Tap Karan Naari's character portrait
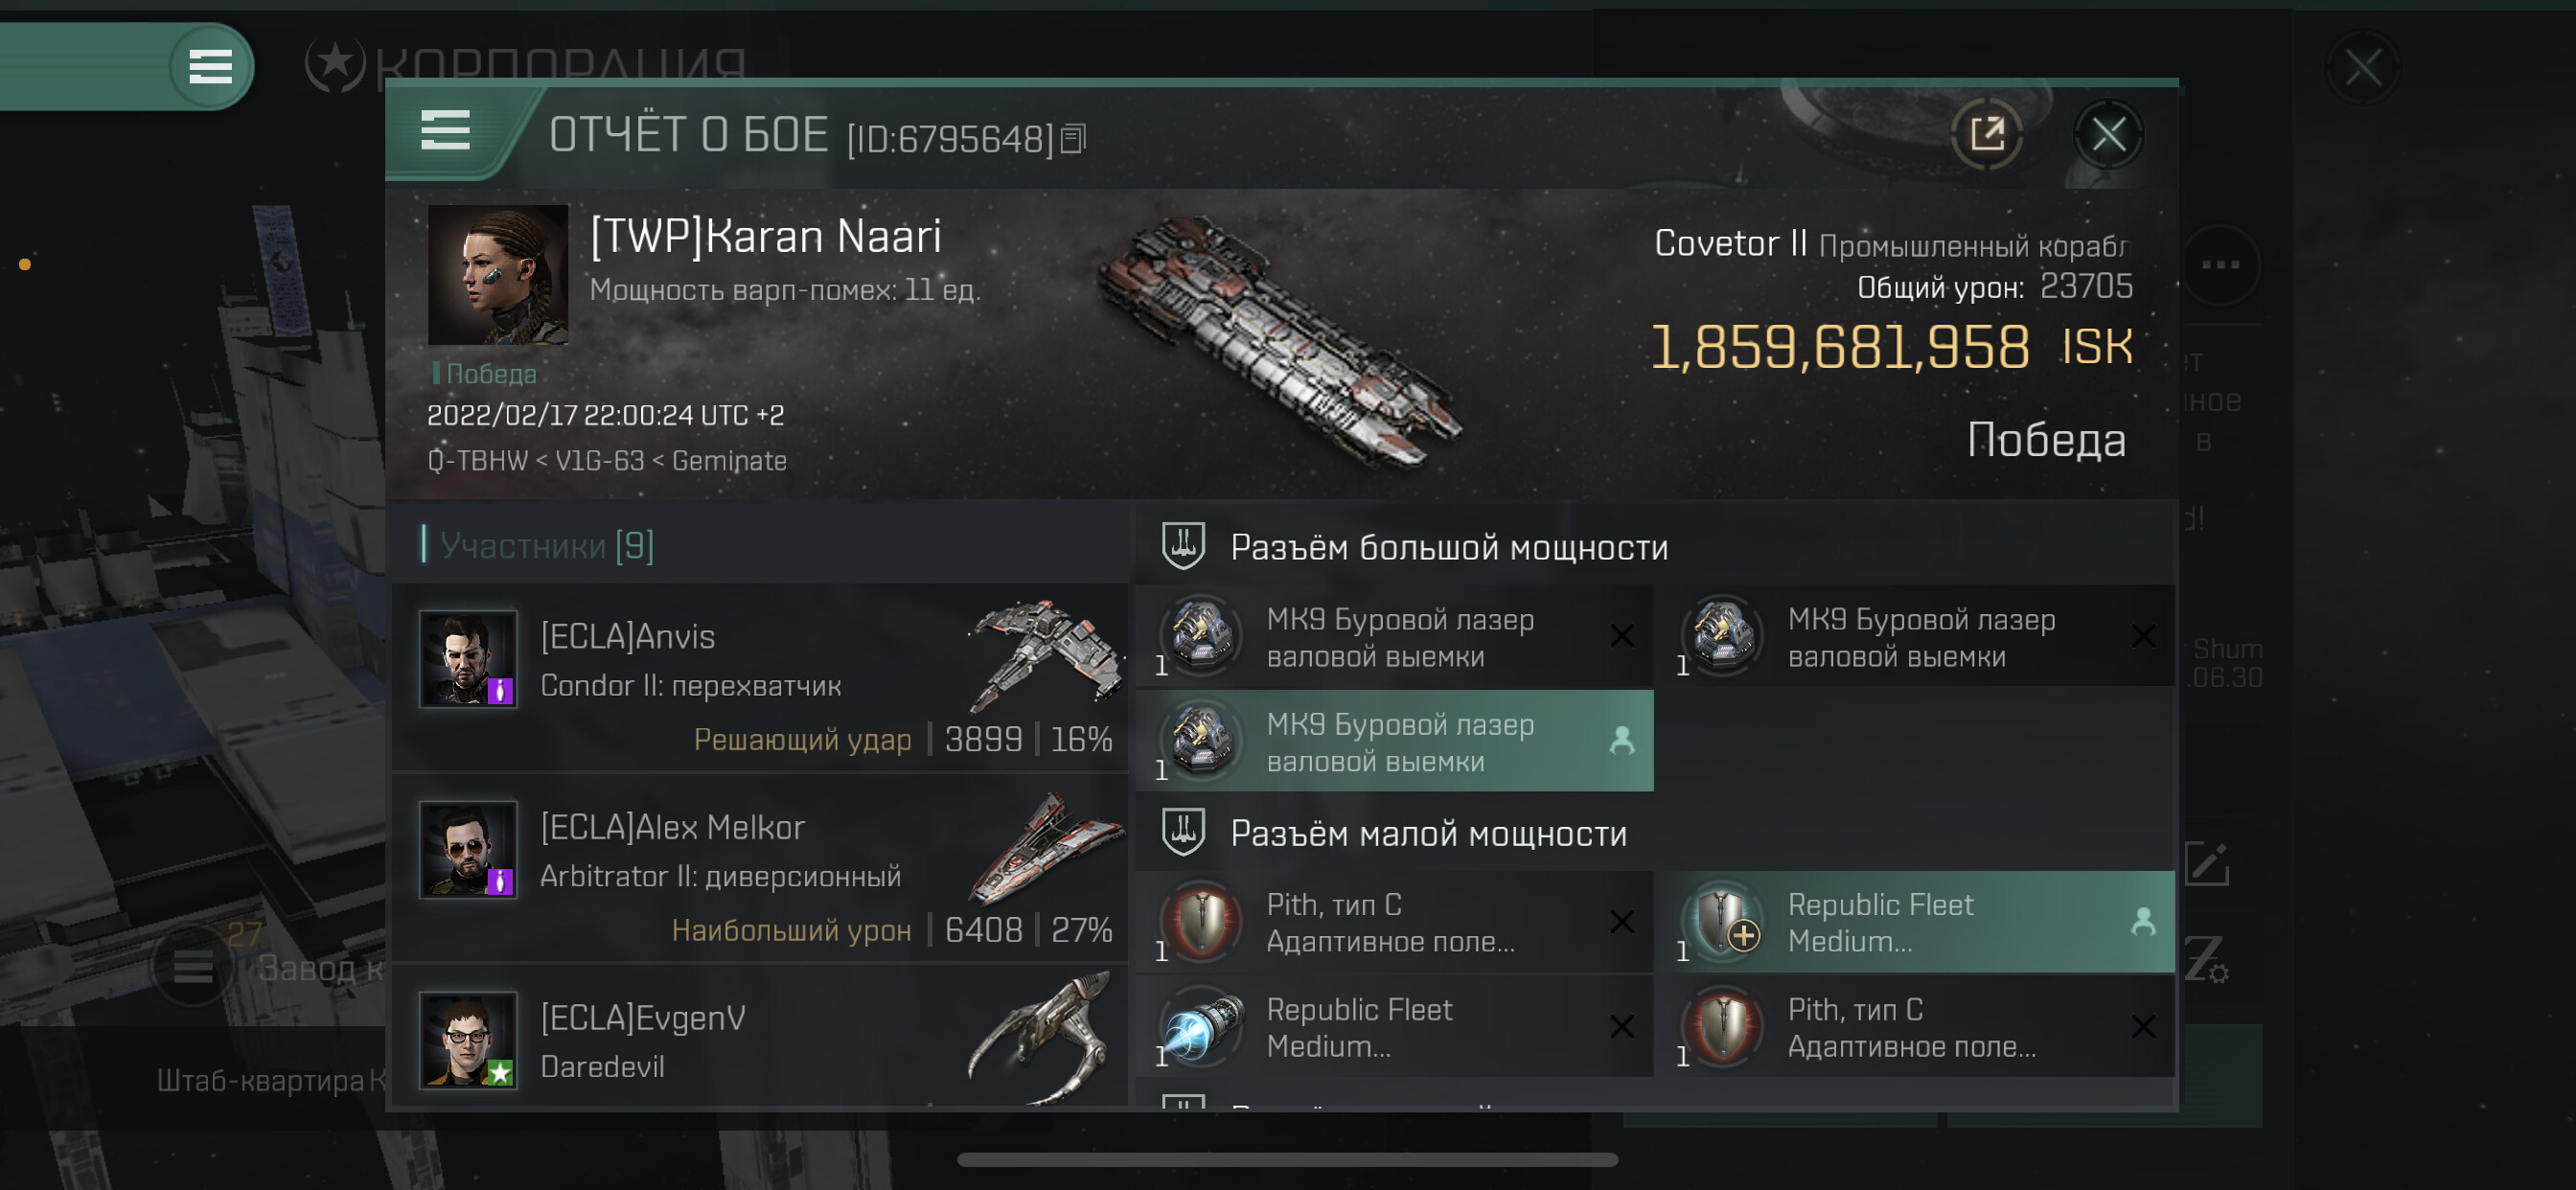This screenshot has height=1190, width=2576. [497, 275]
